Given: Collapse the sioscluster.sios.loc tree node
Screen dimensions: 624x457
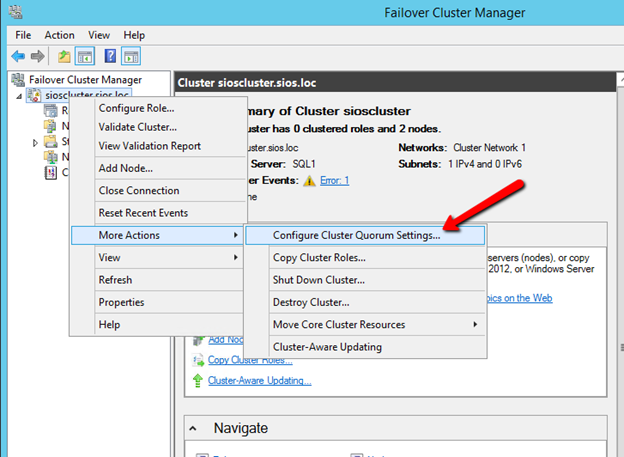Looking at the screenshot, I should [x=21, y=95].
